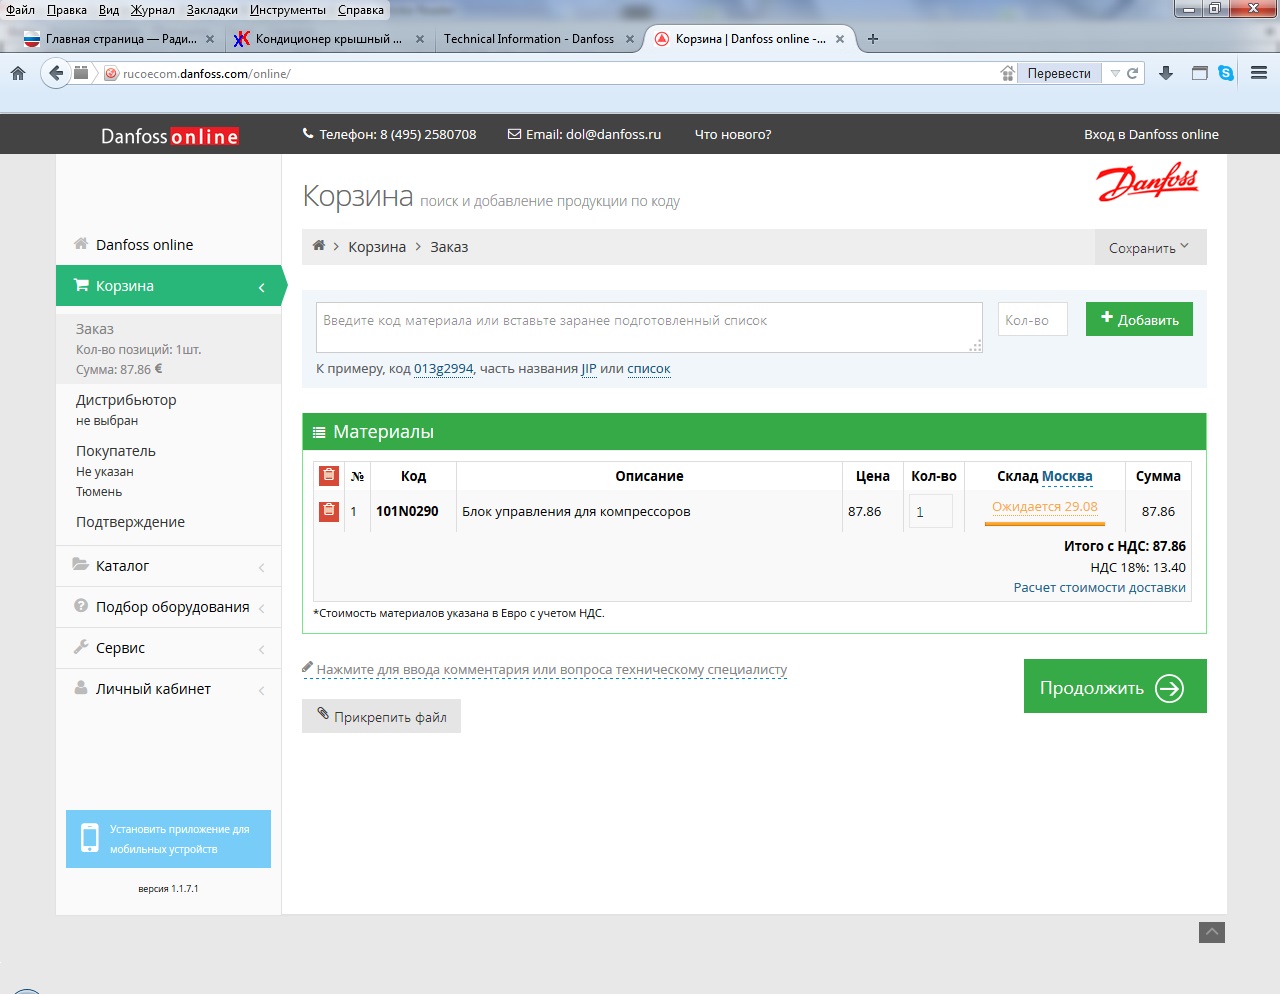1280x994 pixels.
Task: Switch to the Кондиционер крышный tab
Action: (329, 39)
